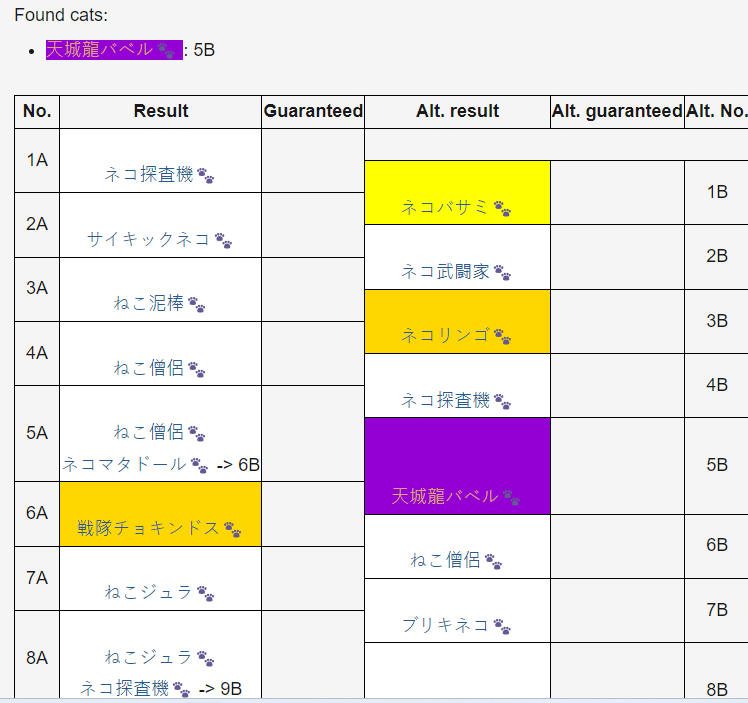Click the '1A' row number cell
This screenshot has width=748, height=703.
[x=37, y=161]
